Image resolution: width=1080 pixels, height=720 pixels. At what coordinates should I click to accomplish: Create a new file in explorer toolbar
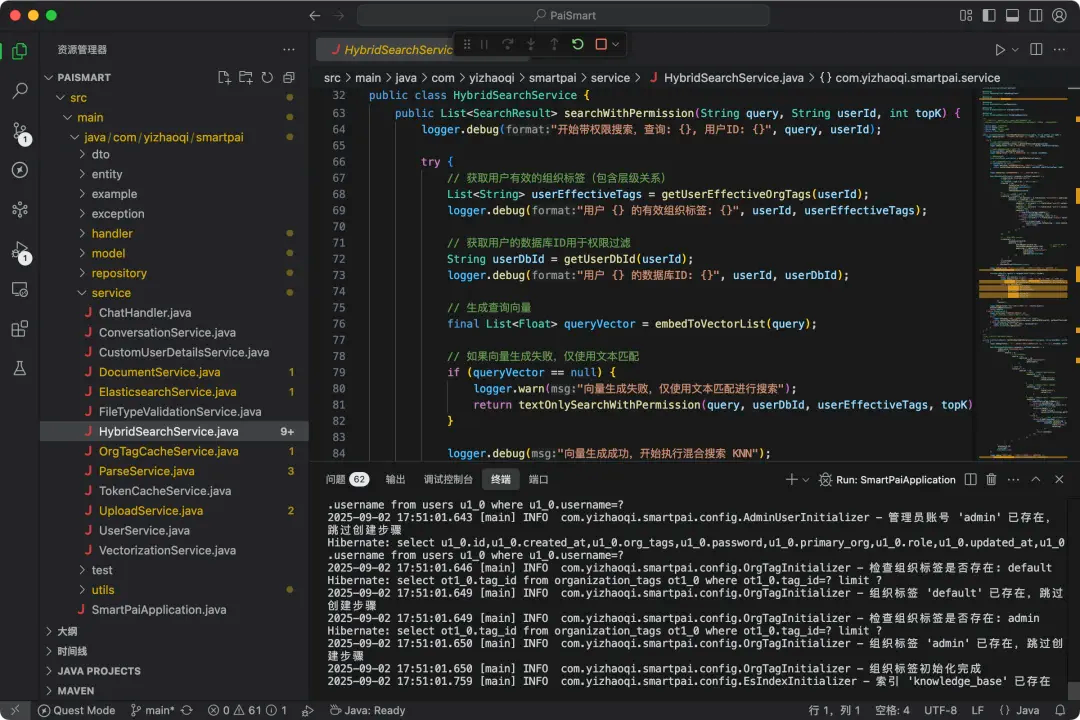pyautogui.click(x=224, y=77)
